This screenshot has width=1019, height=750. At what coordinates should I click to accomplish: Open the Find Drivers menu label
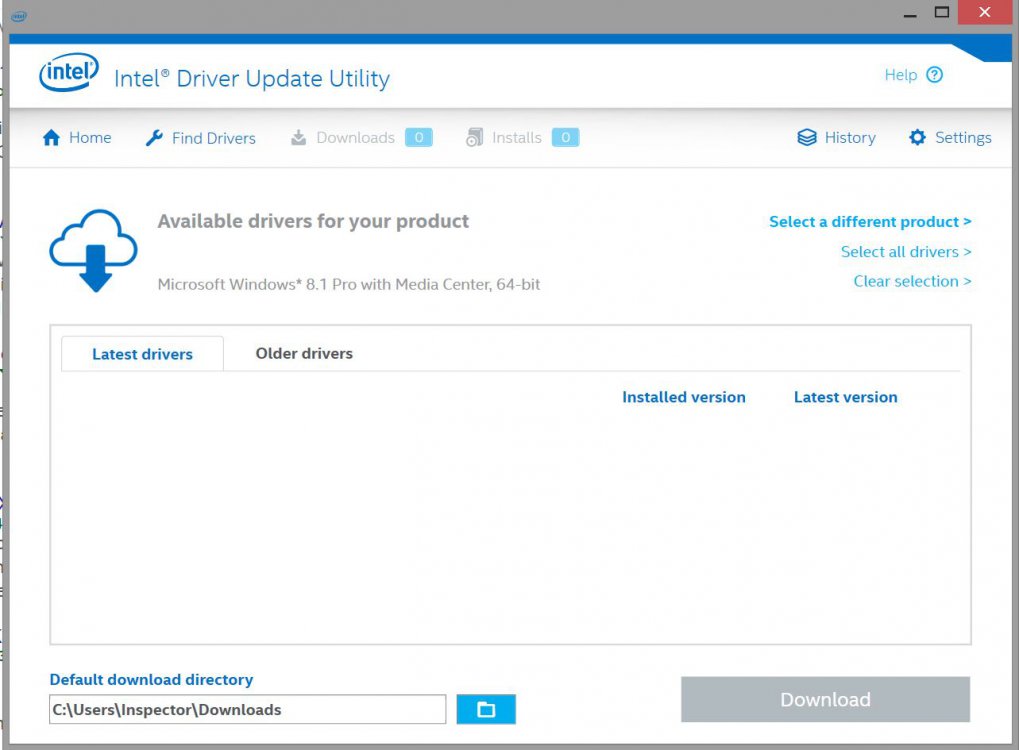click(214, 138)
